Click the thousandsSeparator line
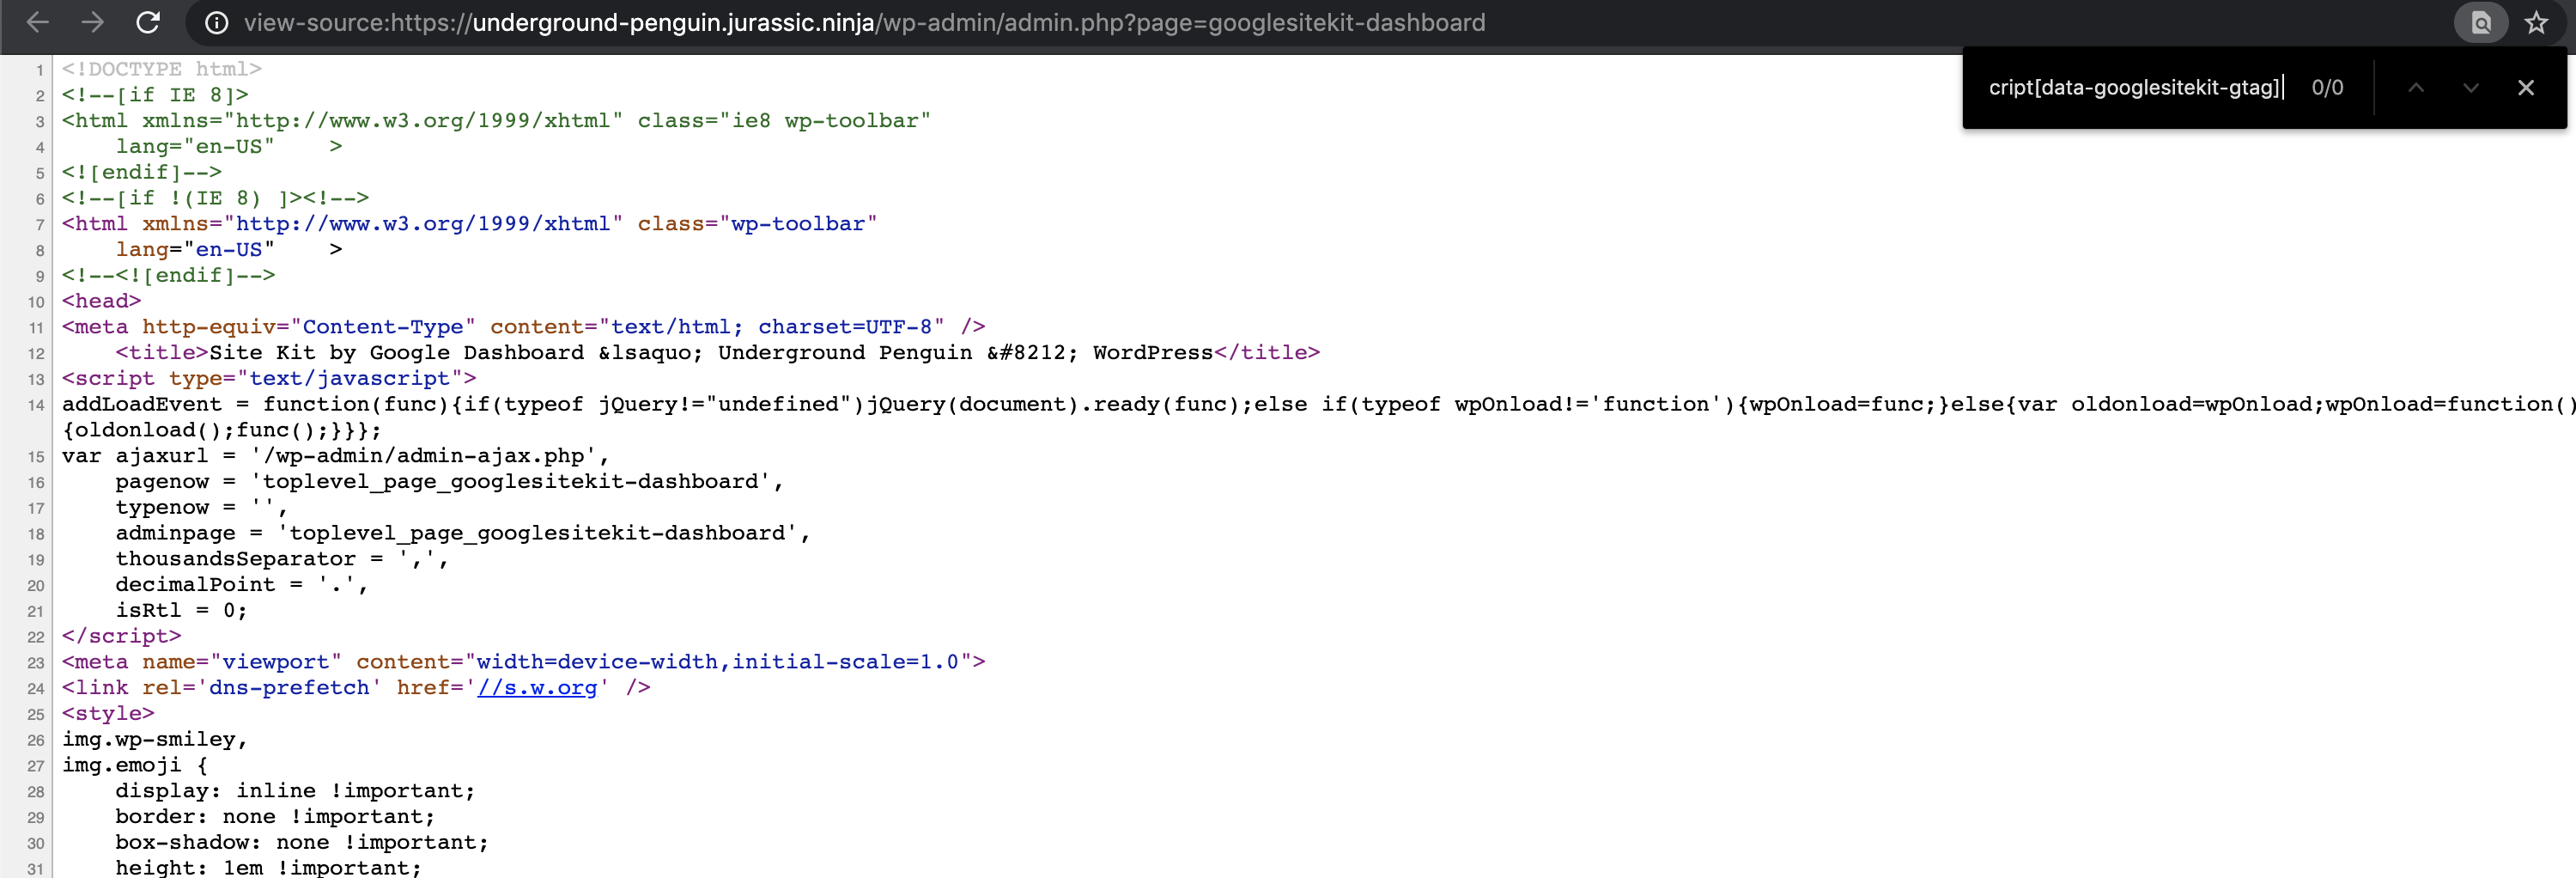2576x878 pixels. click(282, 559)
